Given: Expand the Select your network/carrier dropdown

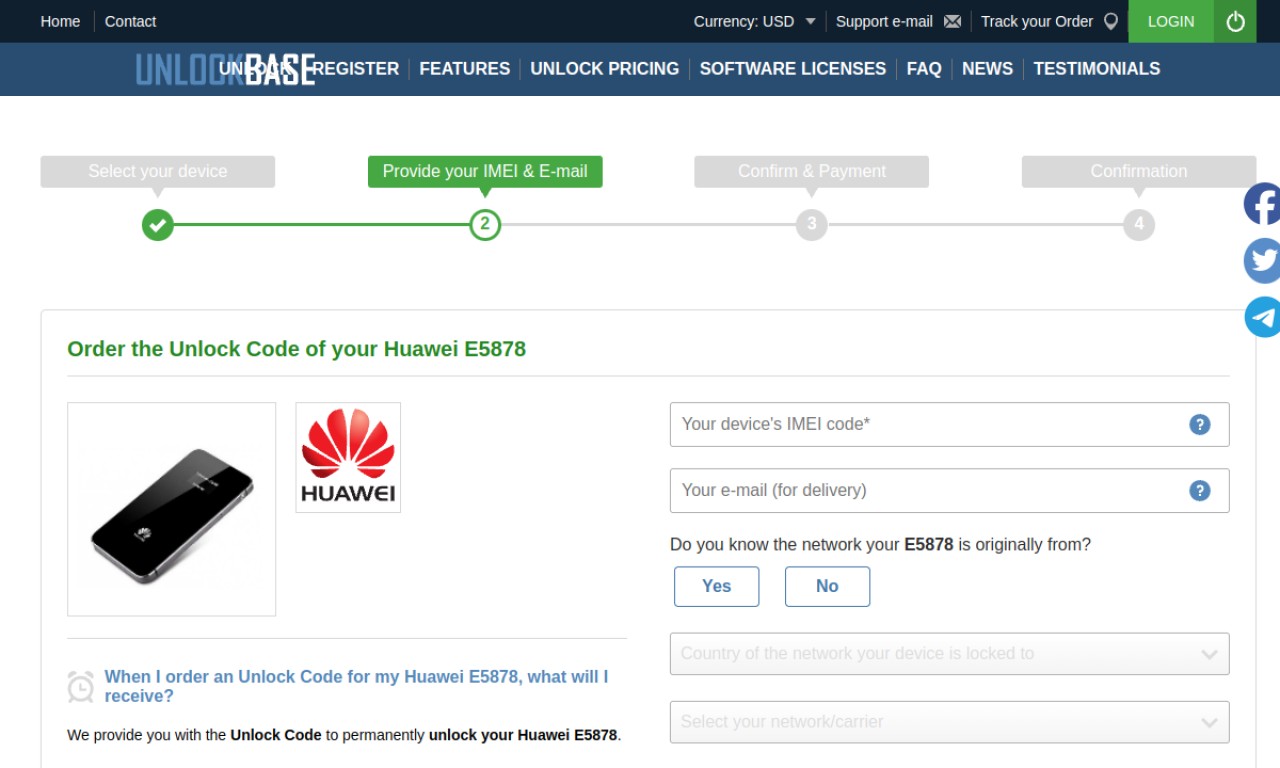Looking at the screenshot, I should pyautogui.click(x=949, y=722).
